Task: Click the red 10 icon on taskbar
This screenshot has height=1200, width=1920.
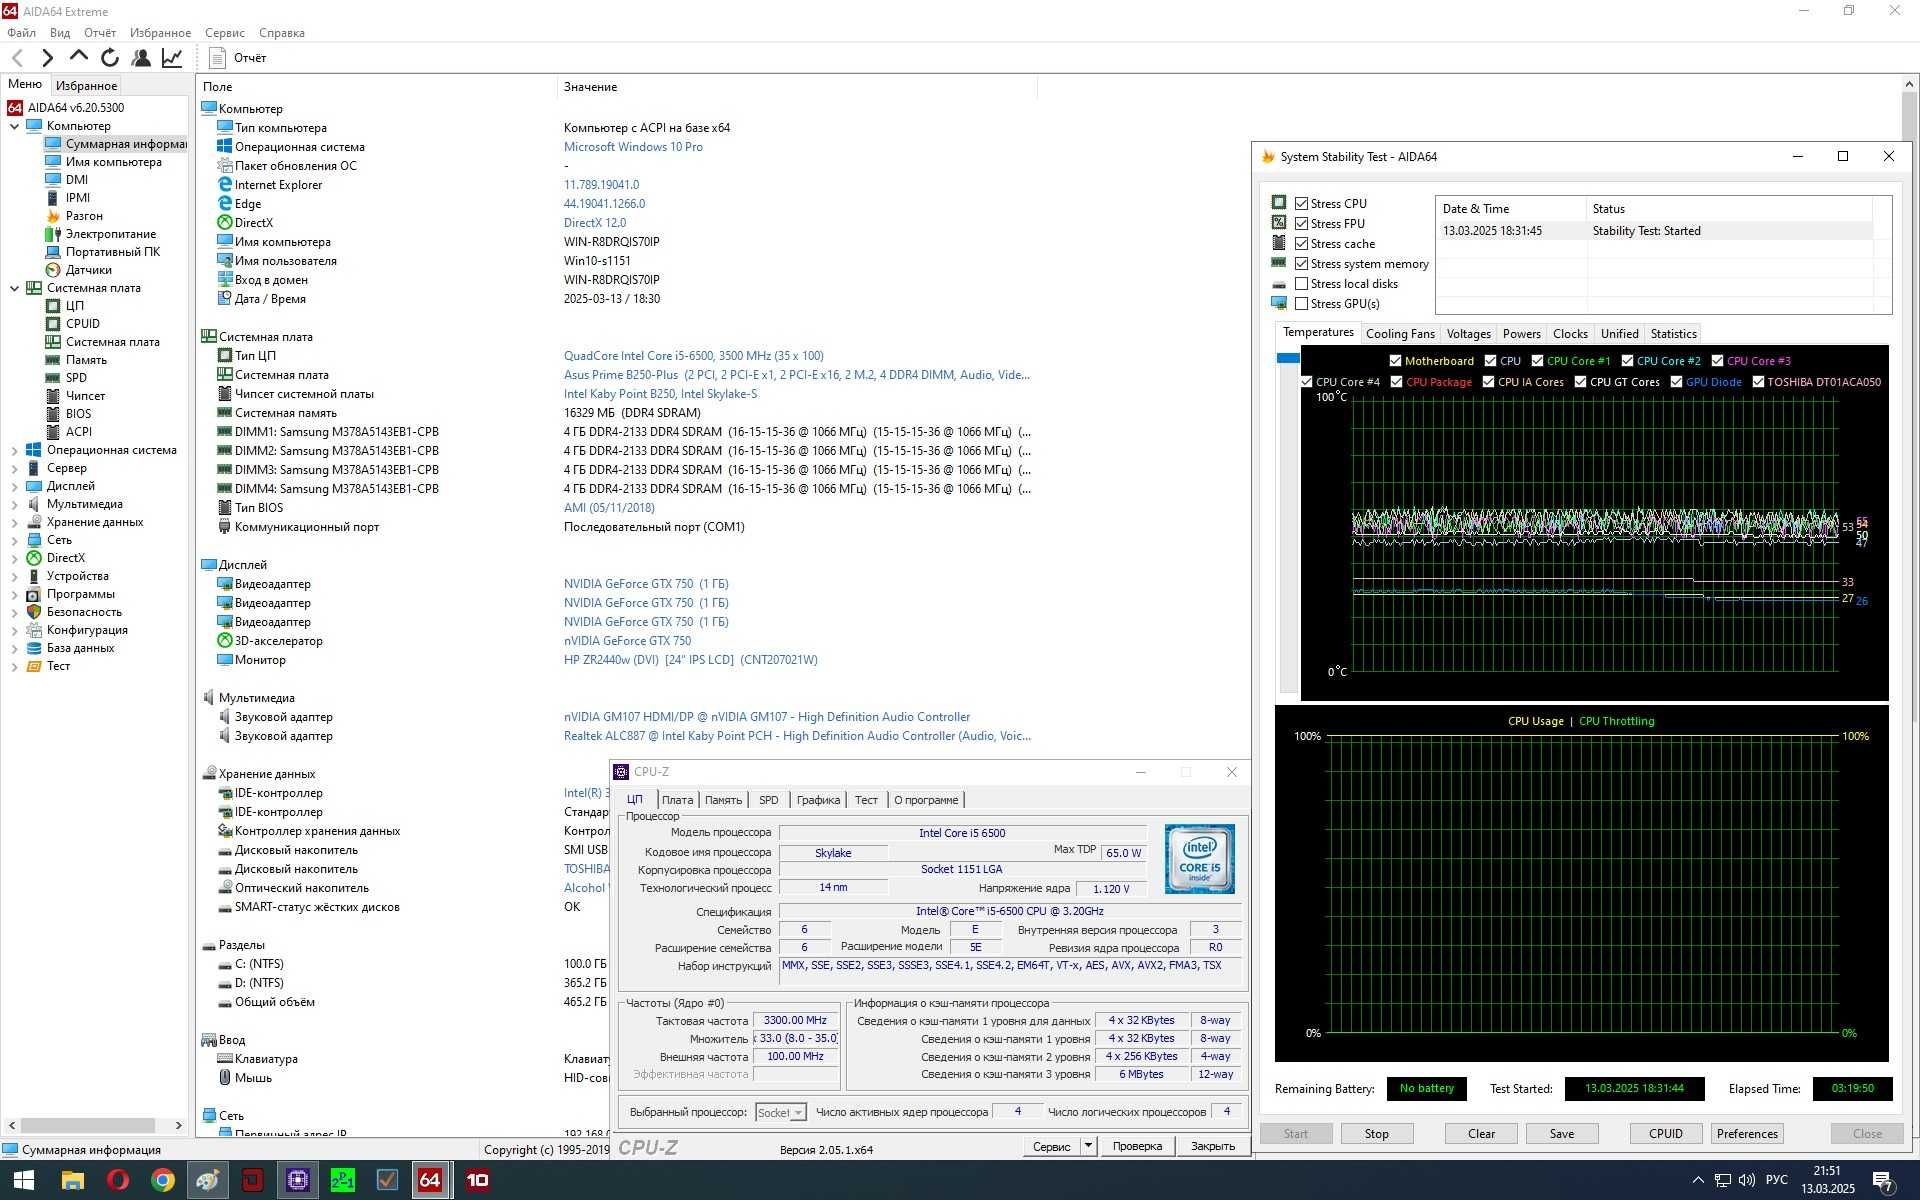Action: pyautogui.click(x=477, y=1180)
